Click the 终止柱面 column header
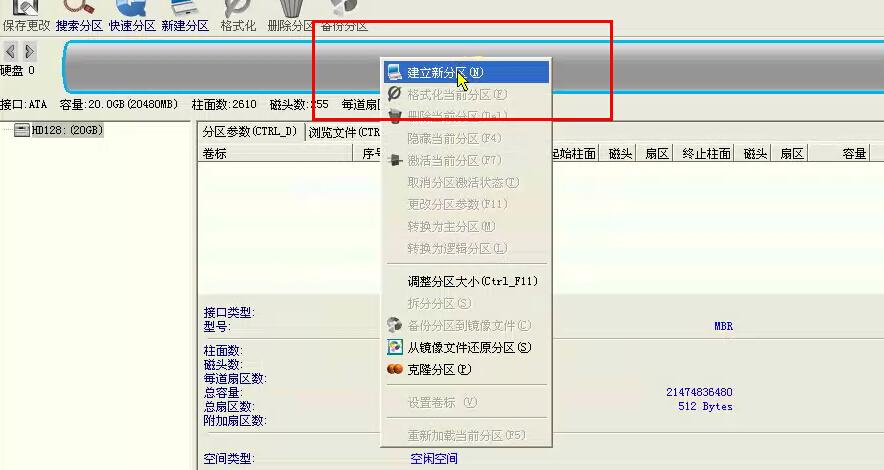884x470 pixels. click(706, 153)
